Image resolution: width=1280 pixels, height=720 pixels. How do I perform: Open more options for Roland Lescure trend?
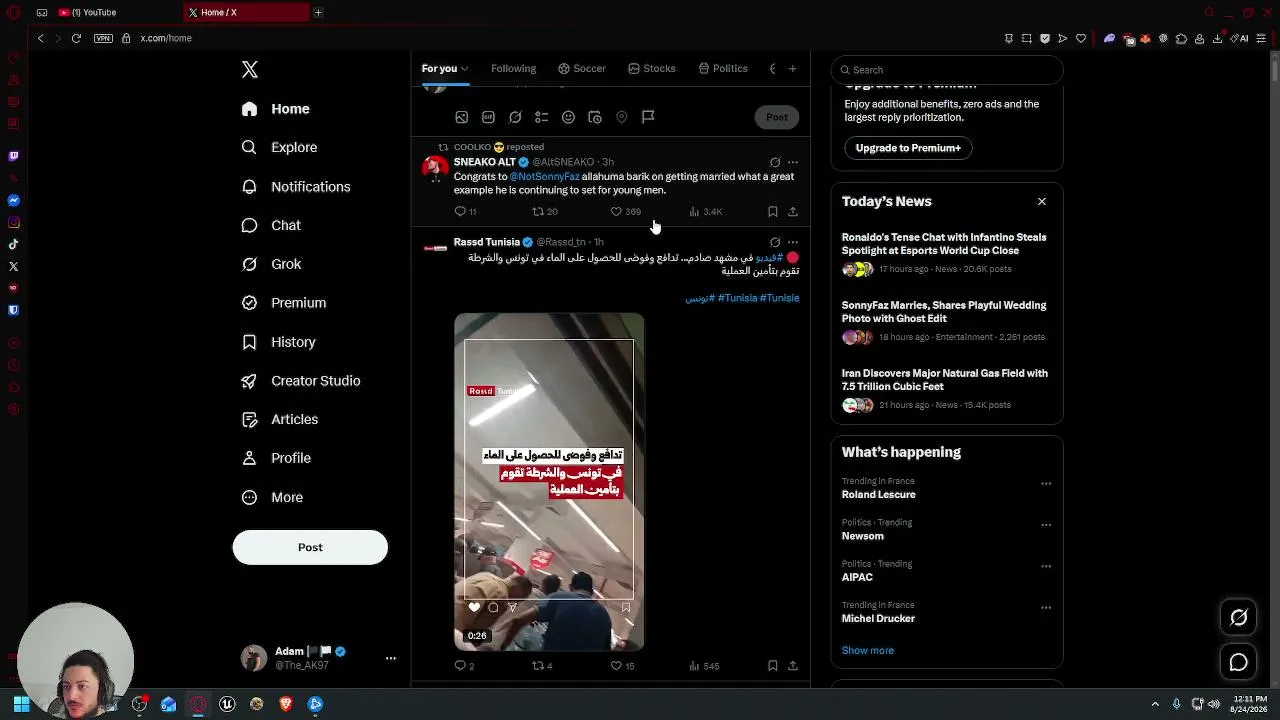(1046, 484)
